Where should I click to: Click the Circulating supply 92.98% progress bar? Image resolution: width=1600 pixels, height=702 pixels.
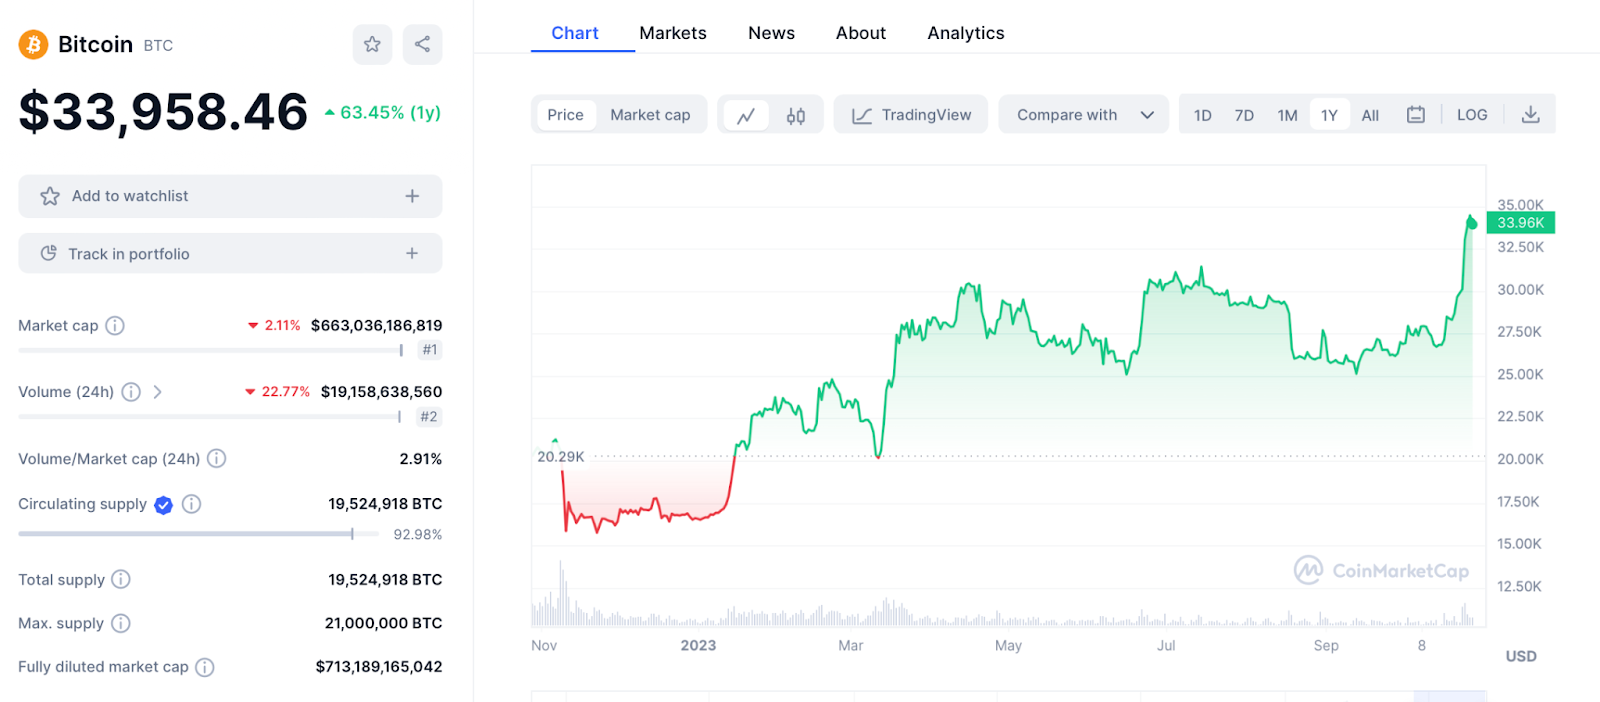(198, 534)
